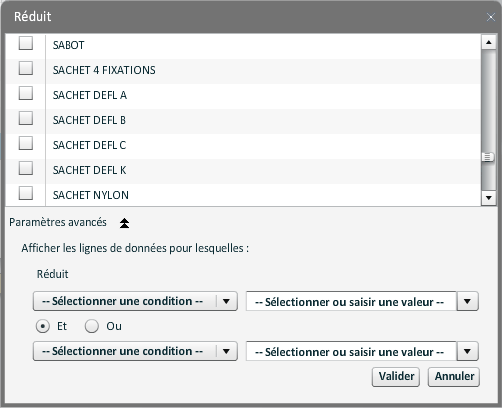Expand the first value dropdown arrow
This screenshot has height=408, width=502.
point(467,301)
